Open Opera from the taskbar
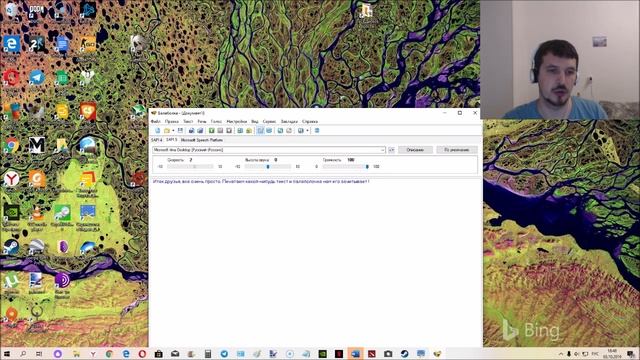Image resolution: width=640 pixels, height=360 pixels. (142, 354)
